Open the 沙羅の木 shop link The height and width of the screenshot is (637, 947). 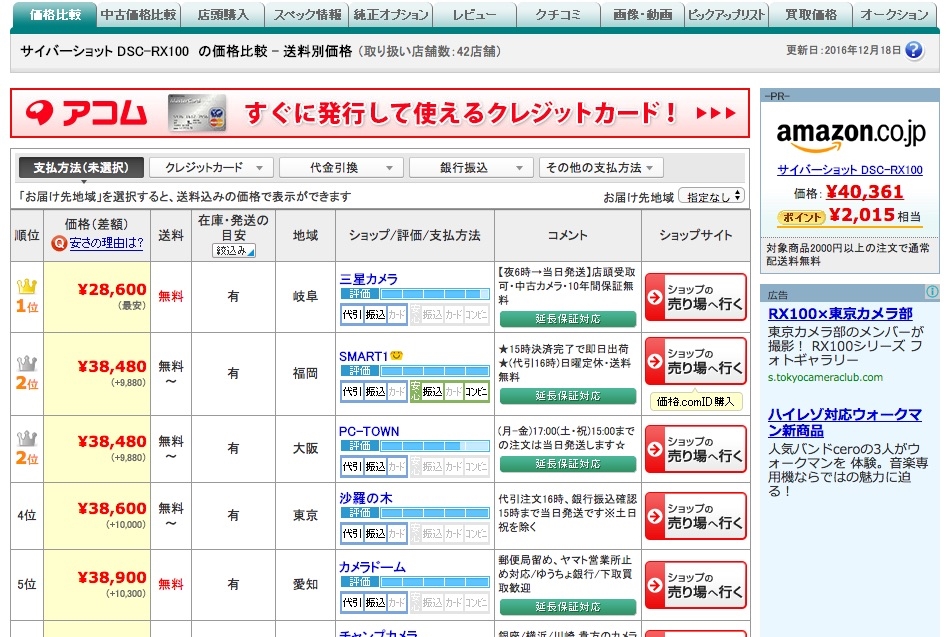coord(366,498)
